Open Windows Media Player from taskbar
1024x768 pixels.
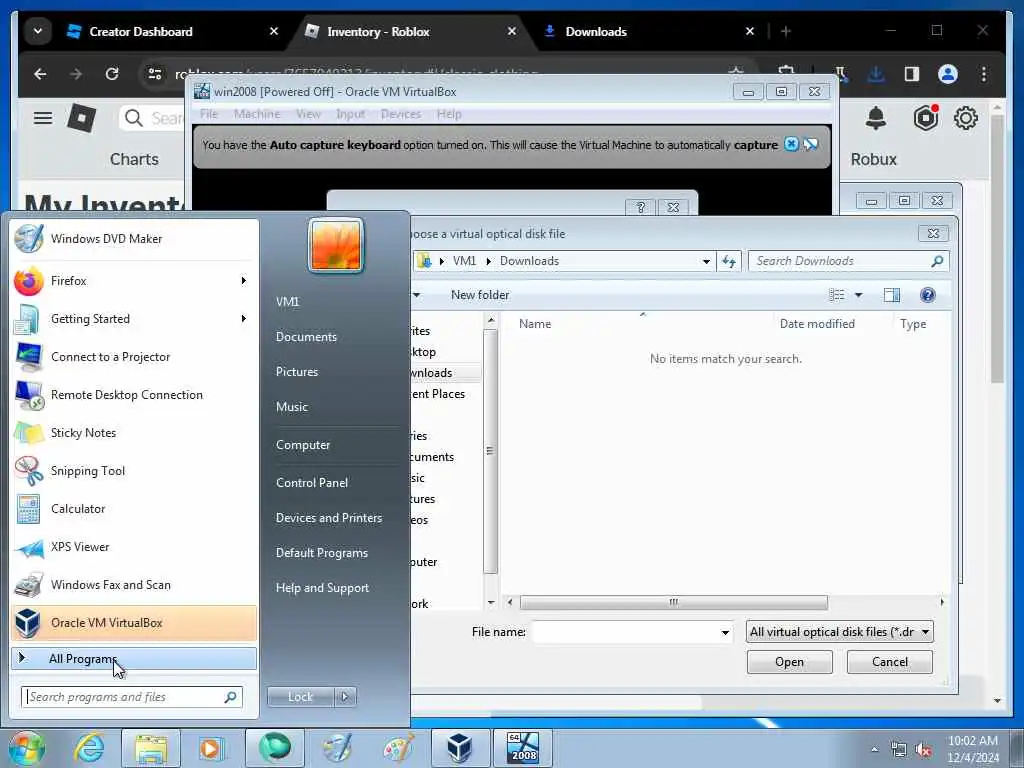pos(211,748)
